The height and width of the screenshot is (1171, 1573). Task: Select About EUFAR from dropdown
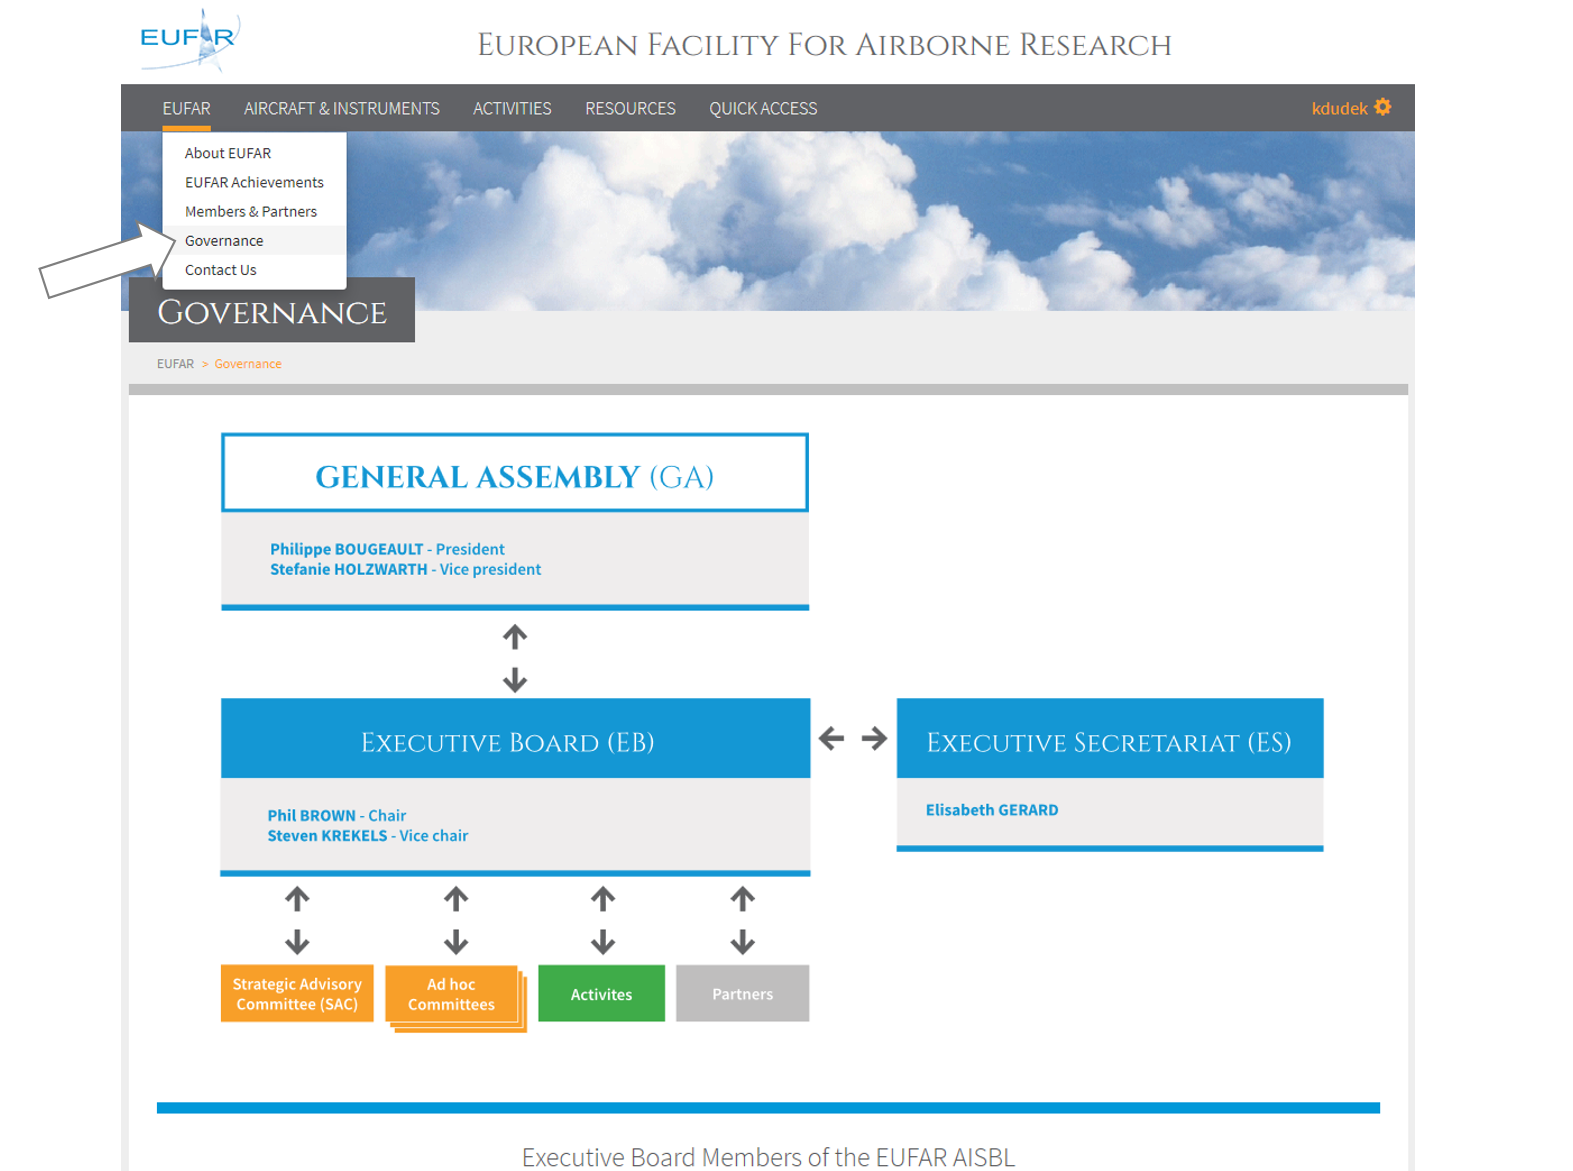point(228,153)
